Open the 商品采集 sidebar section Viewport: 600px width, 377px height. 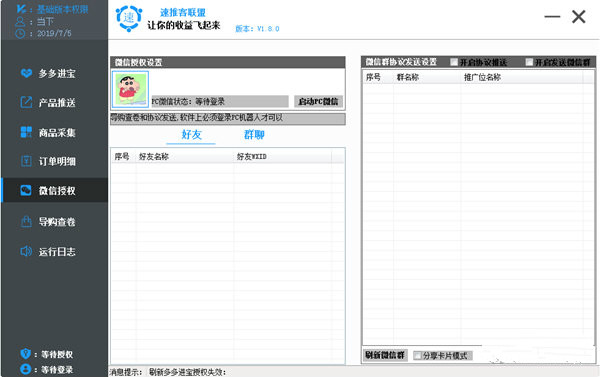(x=54, y=132)
